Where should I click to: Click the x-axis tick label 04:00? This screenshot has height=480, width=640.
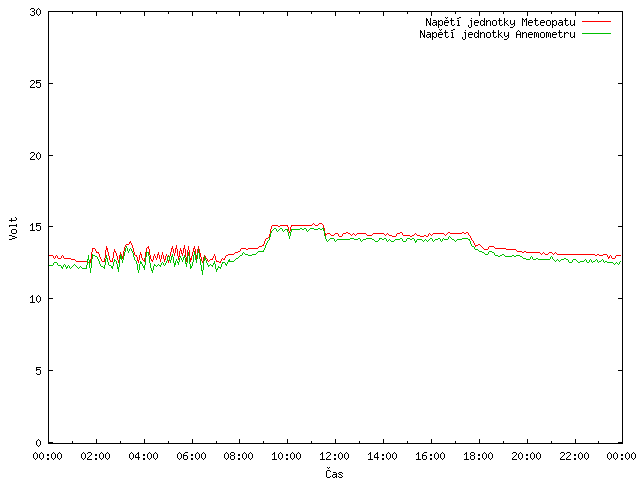(143, 456)
